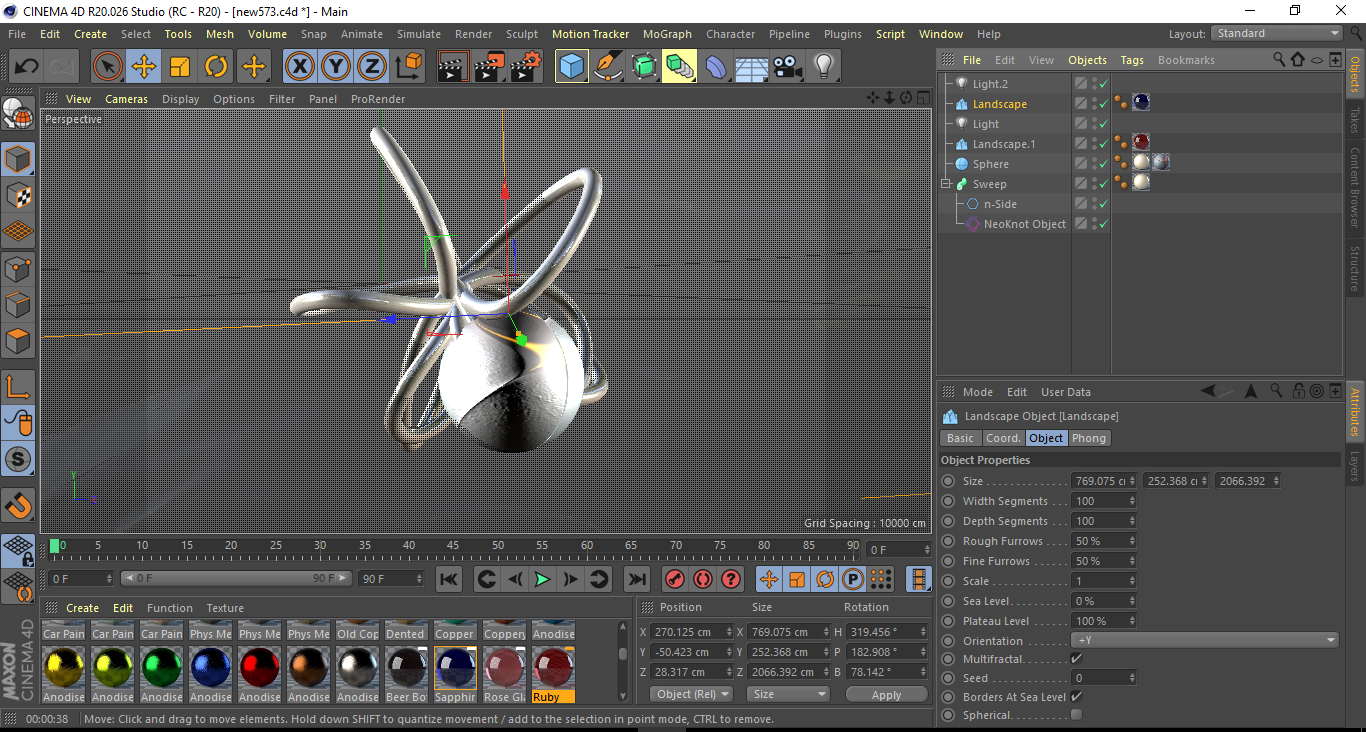
Task: Select the Landscape.1 object
Action: pyautogui.click(x=1004, y=144)
